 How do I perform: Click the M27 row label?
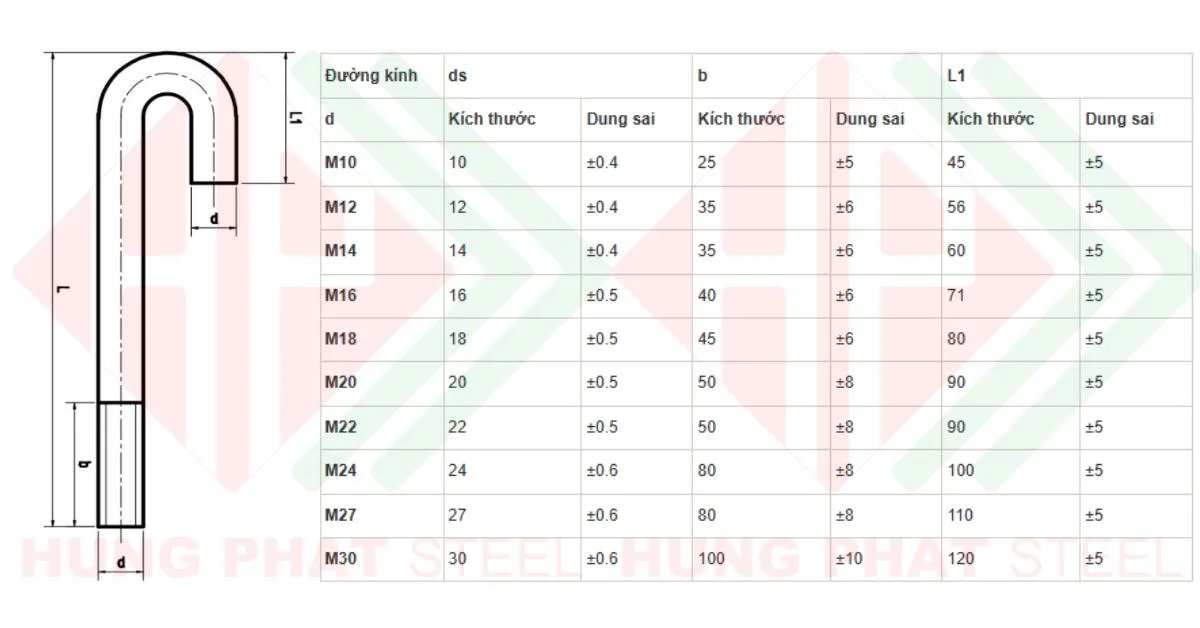[x=340, y=515]
